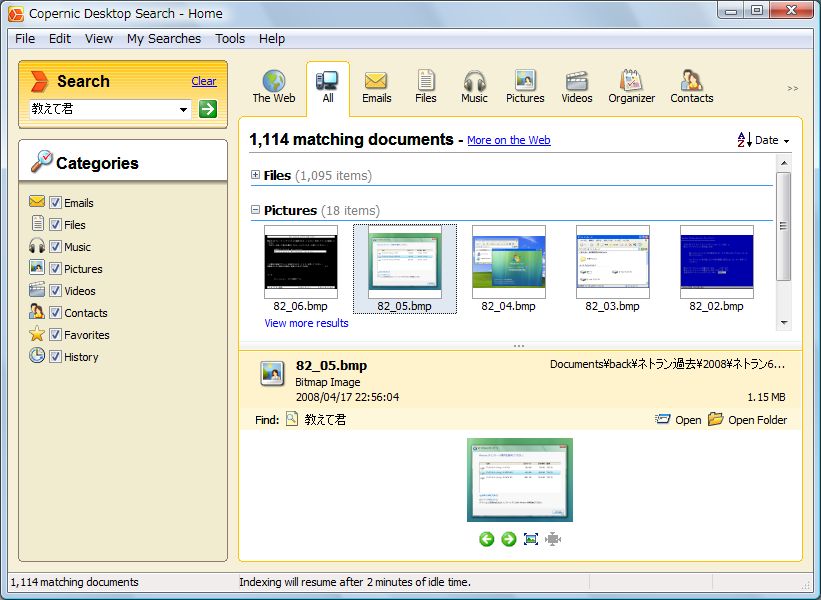821x600 pixels.
Task: Click the Favorites star icon in Categories
Action: 37,334
